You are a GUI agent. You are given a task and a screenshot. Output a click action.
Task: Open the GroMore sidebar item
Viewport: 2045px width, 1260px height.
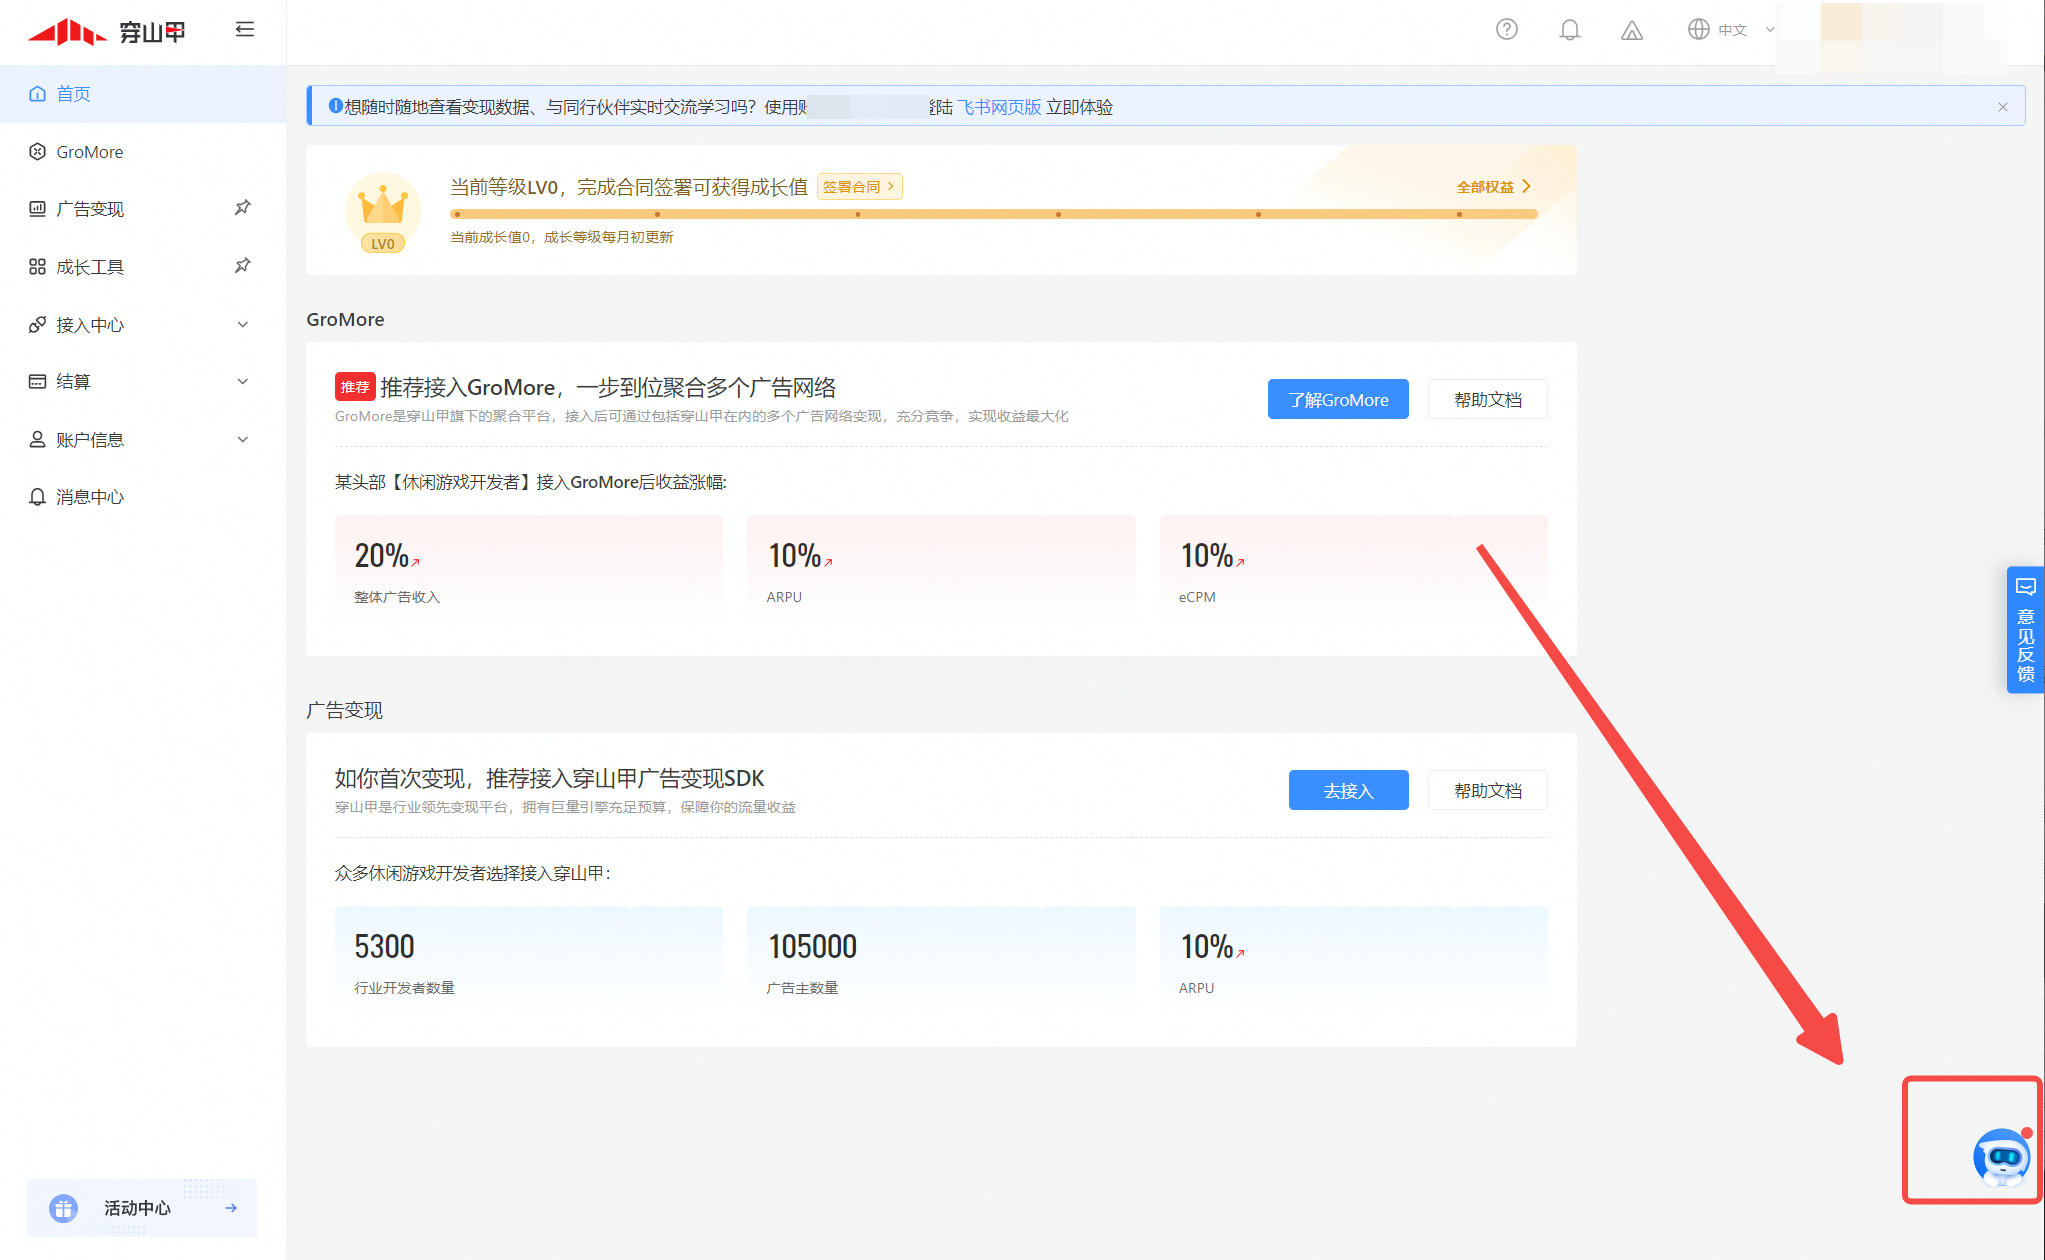[143, 152]
